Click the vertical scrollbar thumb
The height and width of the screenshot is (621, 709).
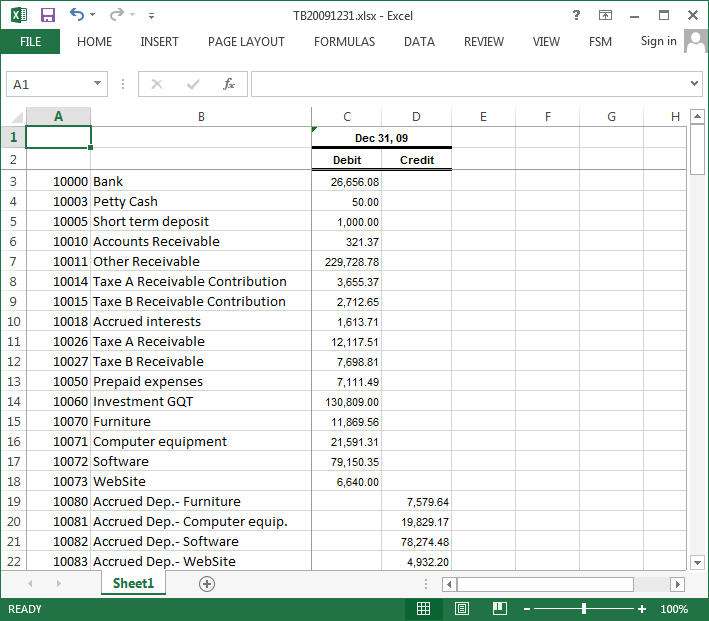(x=697, y=150)
